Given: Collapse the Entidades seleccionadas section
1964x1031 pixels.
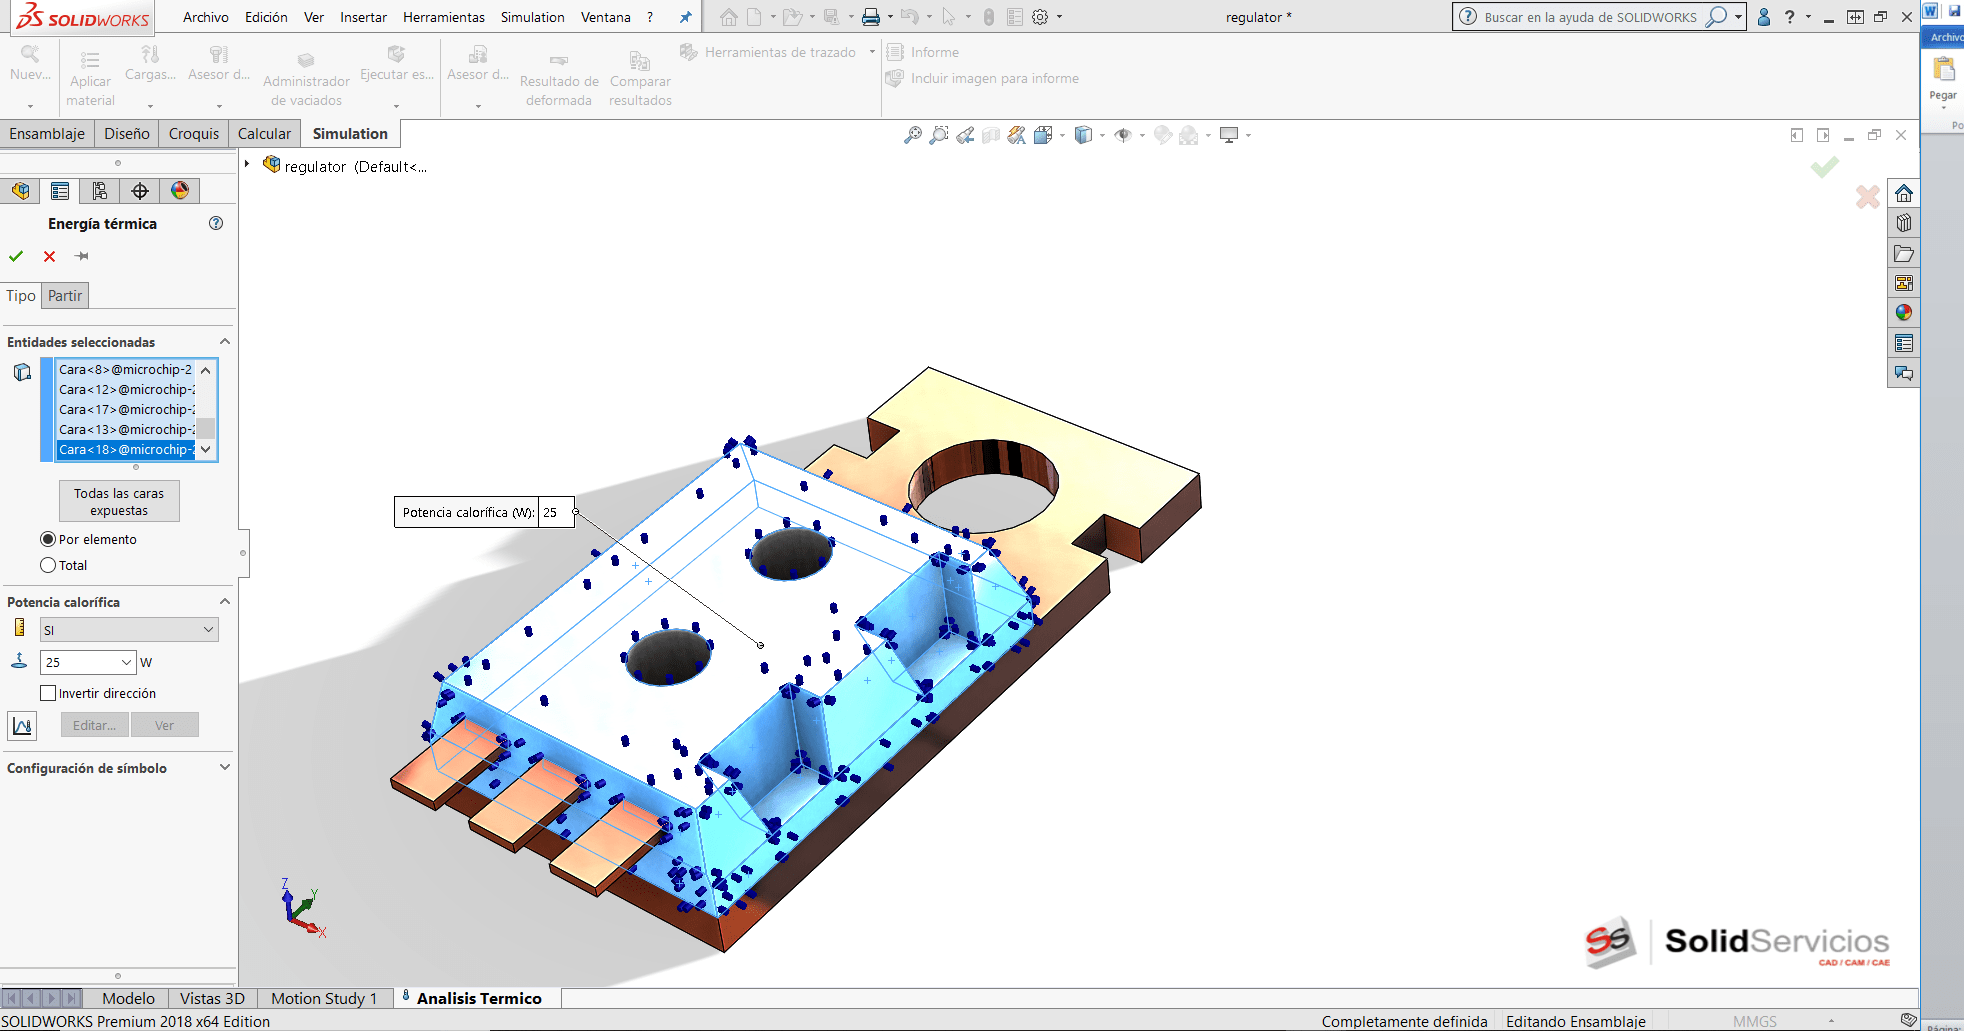Looking at the screenshot, I should click(226, 341).
